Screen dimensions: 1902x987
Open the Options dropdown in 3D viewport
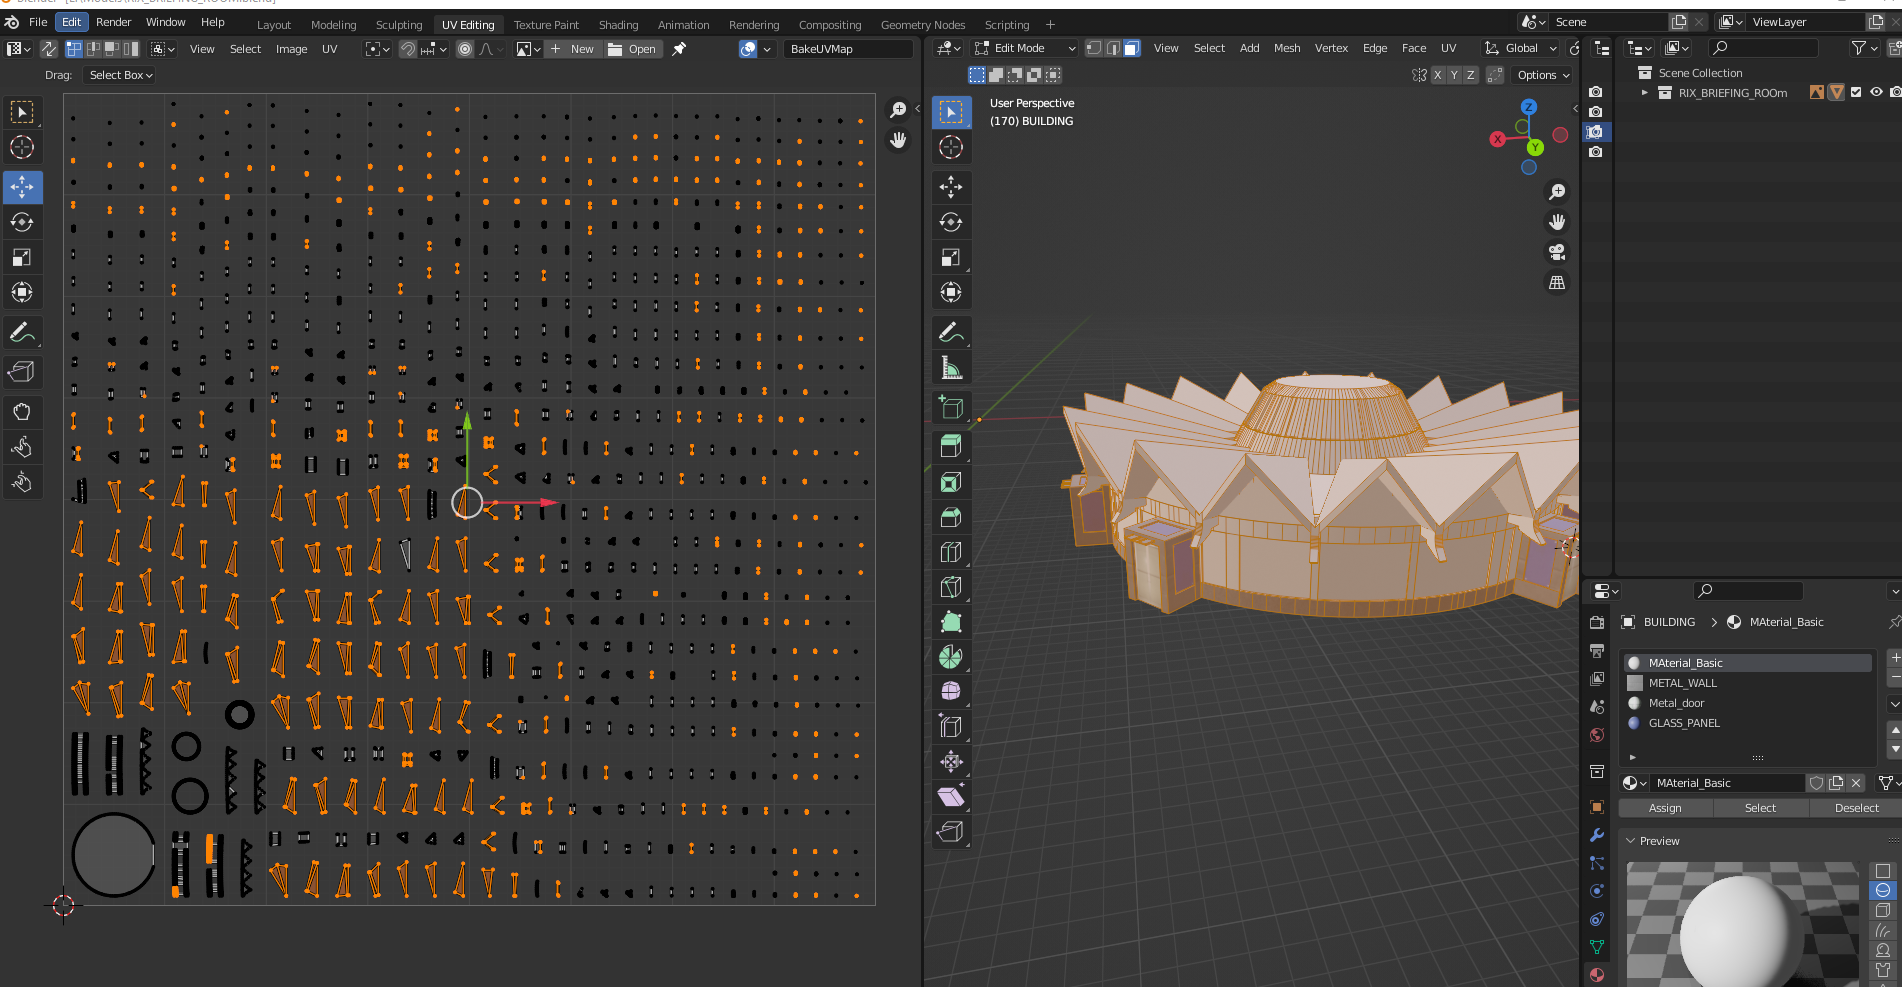1543,75
